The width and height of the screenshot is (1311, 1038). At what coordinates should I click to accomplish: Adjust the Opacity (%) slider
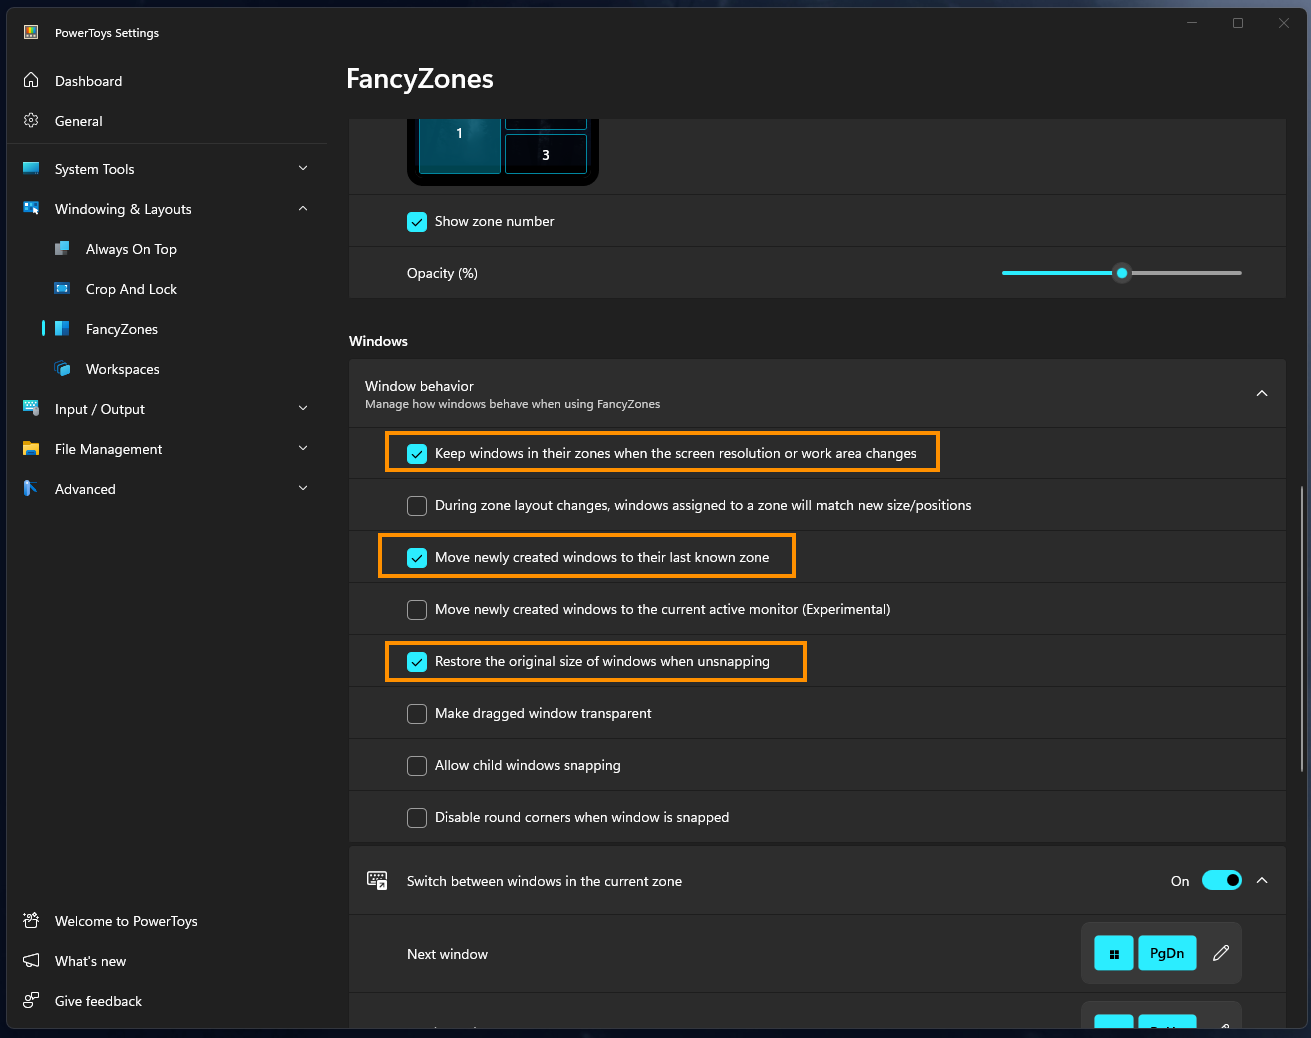(1122, 273)
